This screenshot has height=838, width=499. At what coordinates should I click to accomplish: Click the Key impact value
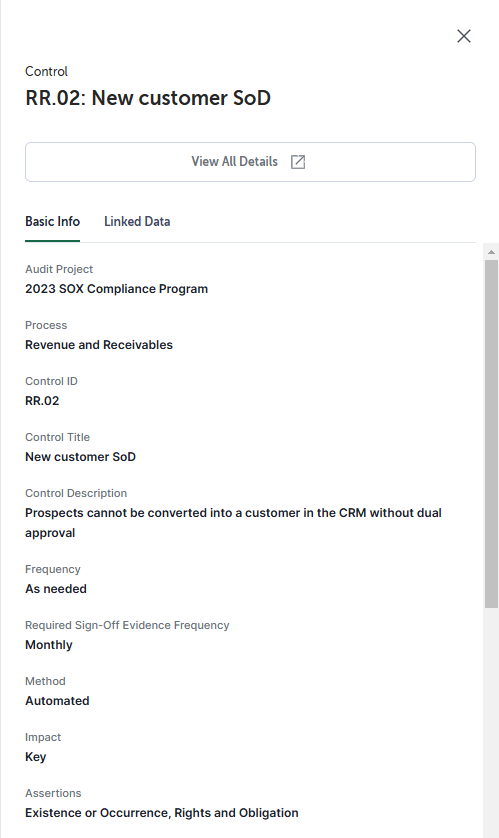36,757
